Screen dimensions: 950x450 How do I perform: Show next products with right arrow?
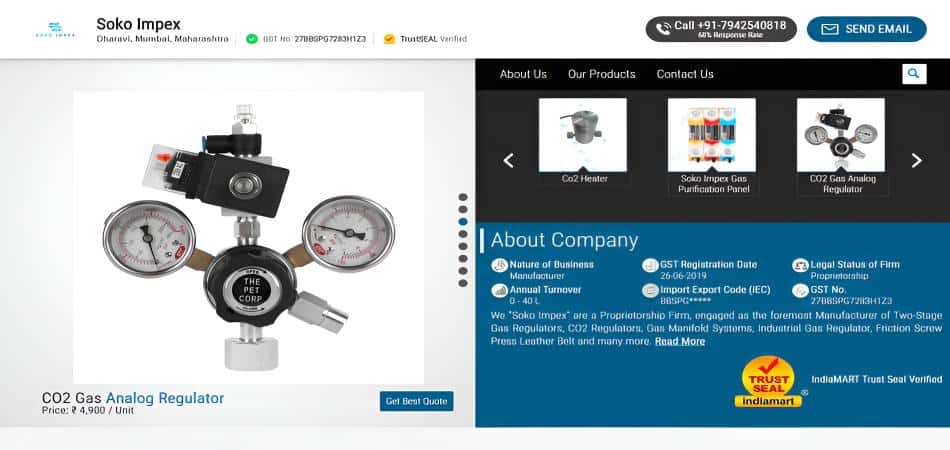pyautogui.click(x=916, y=160)
